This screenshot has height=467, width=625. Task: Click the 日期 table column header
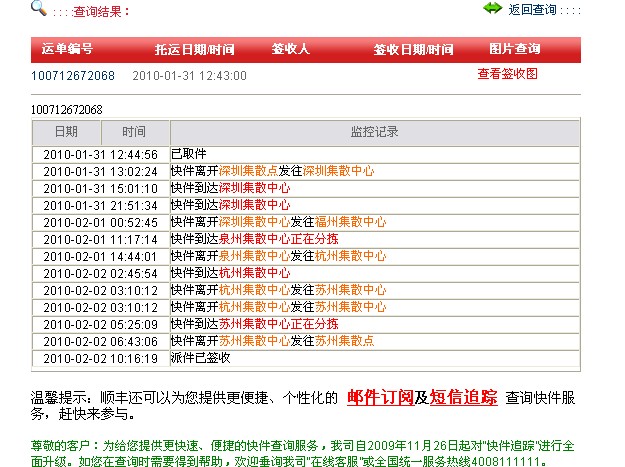(x=65, y=132)
